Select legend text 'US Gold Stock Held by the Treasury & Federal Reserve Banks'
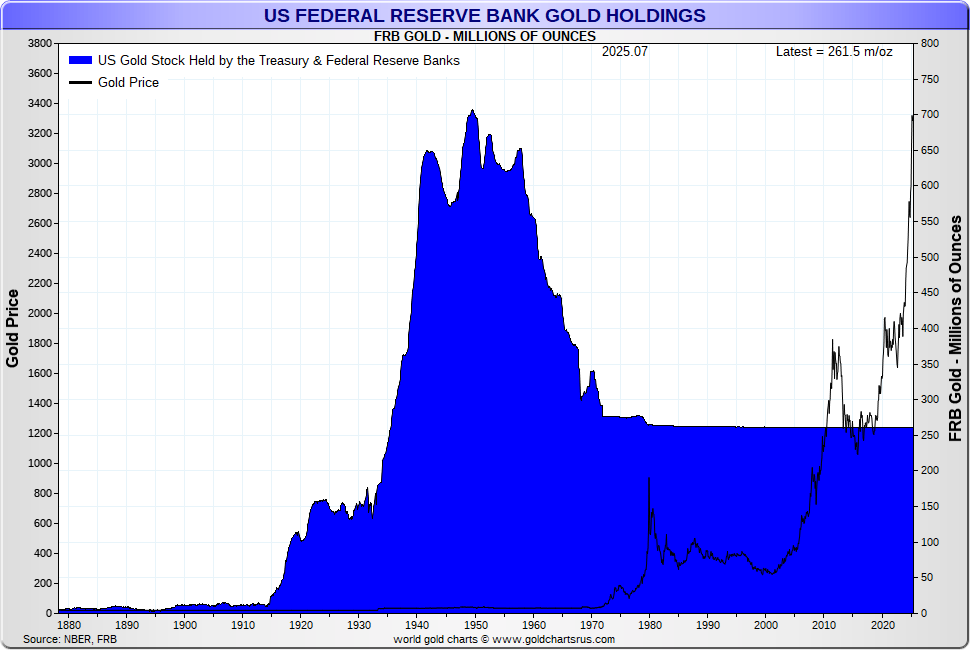This screenshot has height=650, width=970. pos(278,61)
